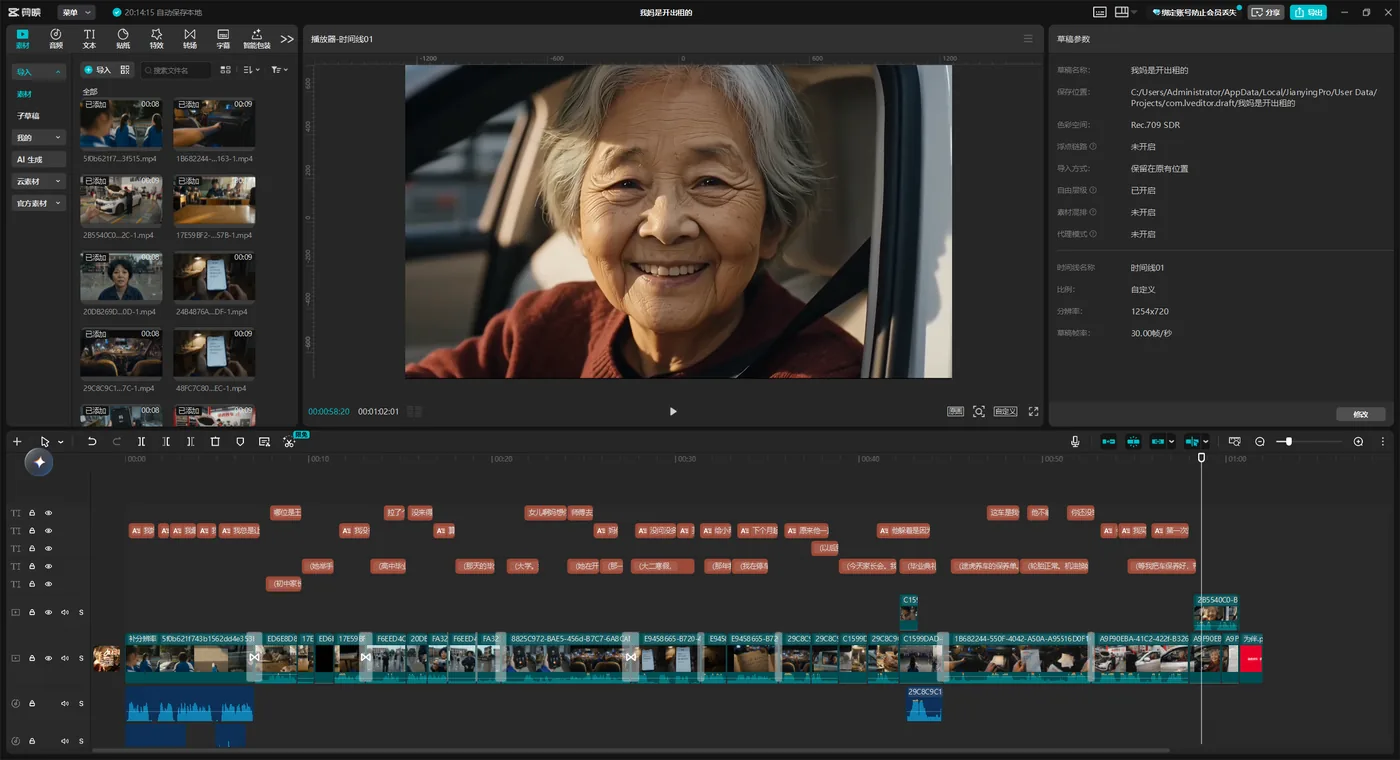Hide the topmost text track with eye icon
Image resolution: width=1400 pixels, height=760 pixels.
click(48, 513)
